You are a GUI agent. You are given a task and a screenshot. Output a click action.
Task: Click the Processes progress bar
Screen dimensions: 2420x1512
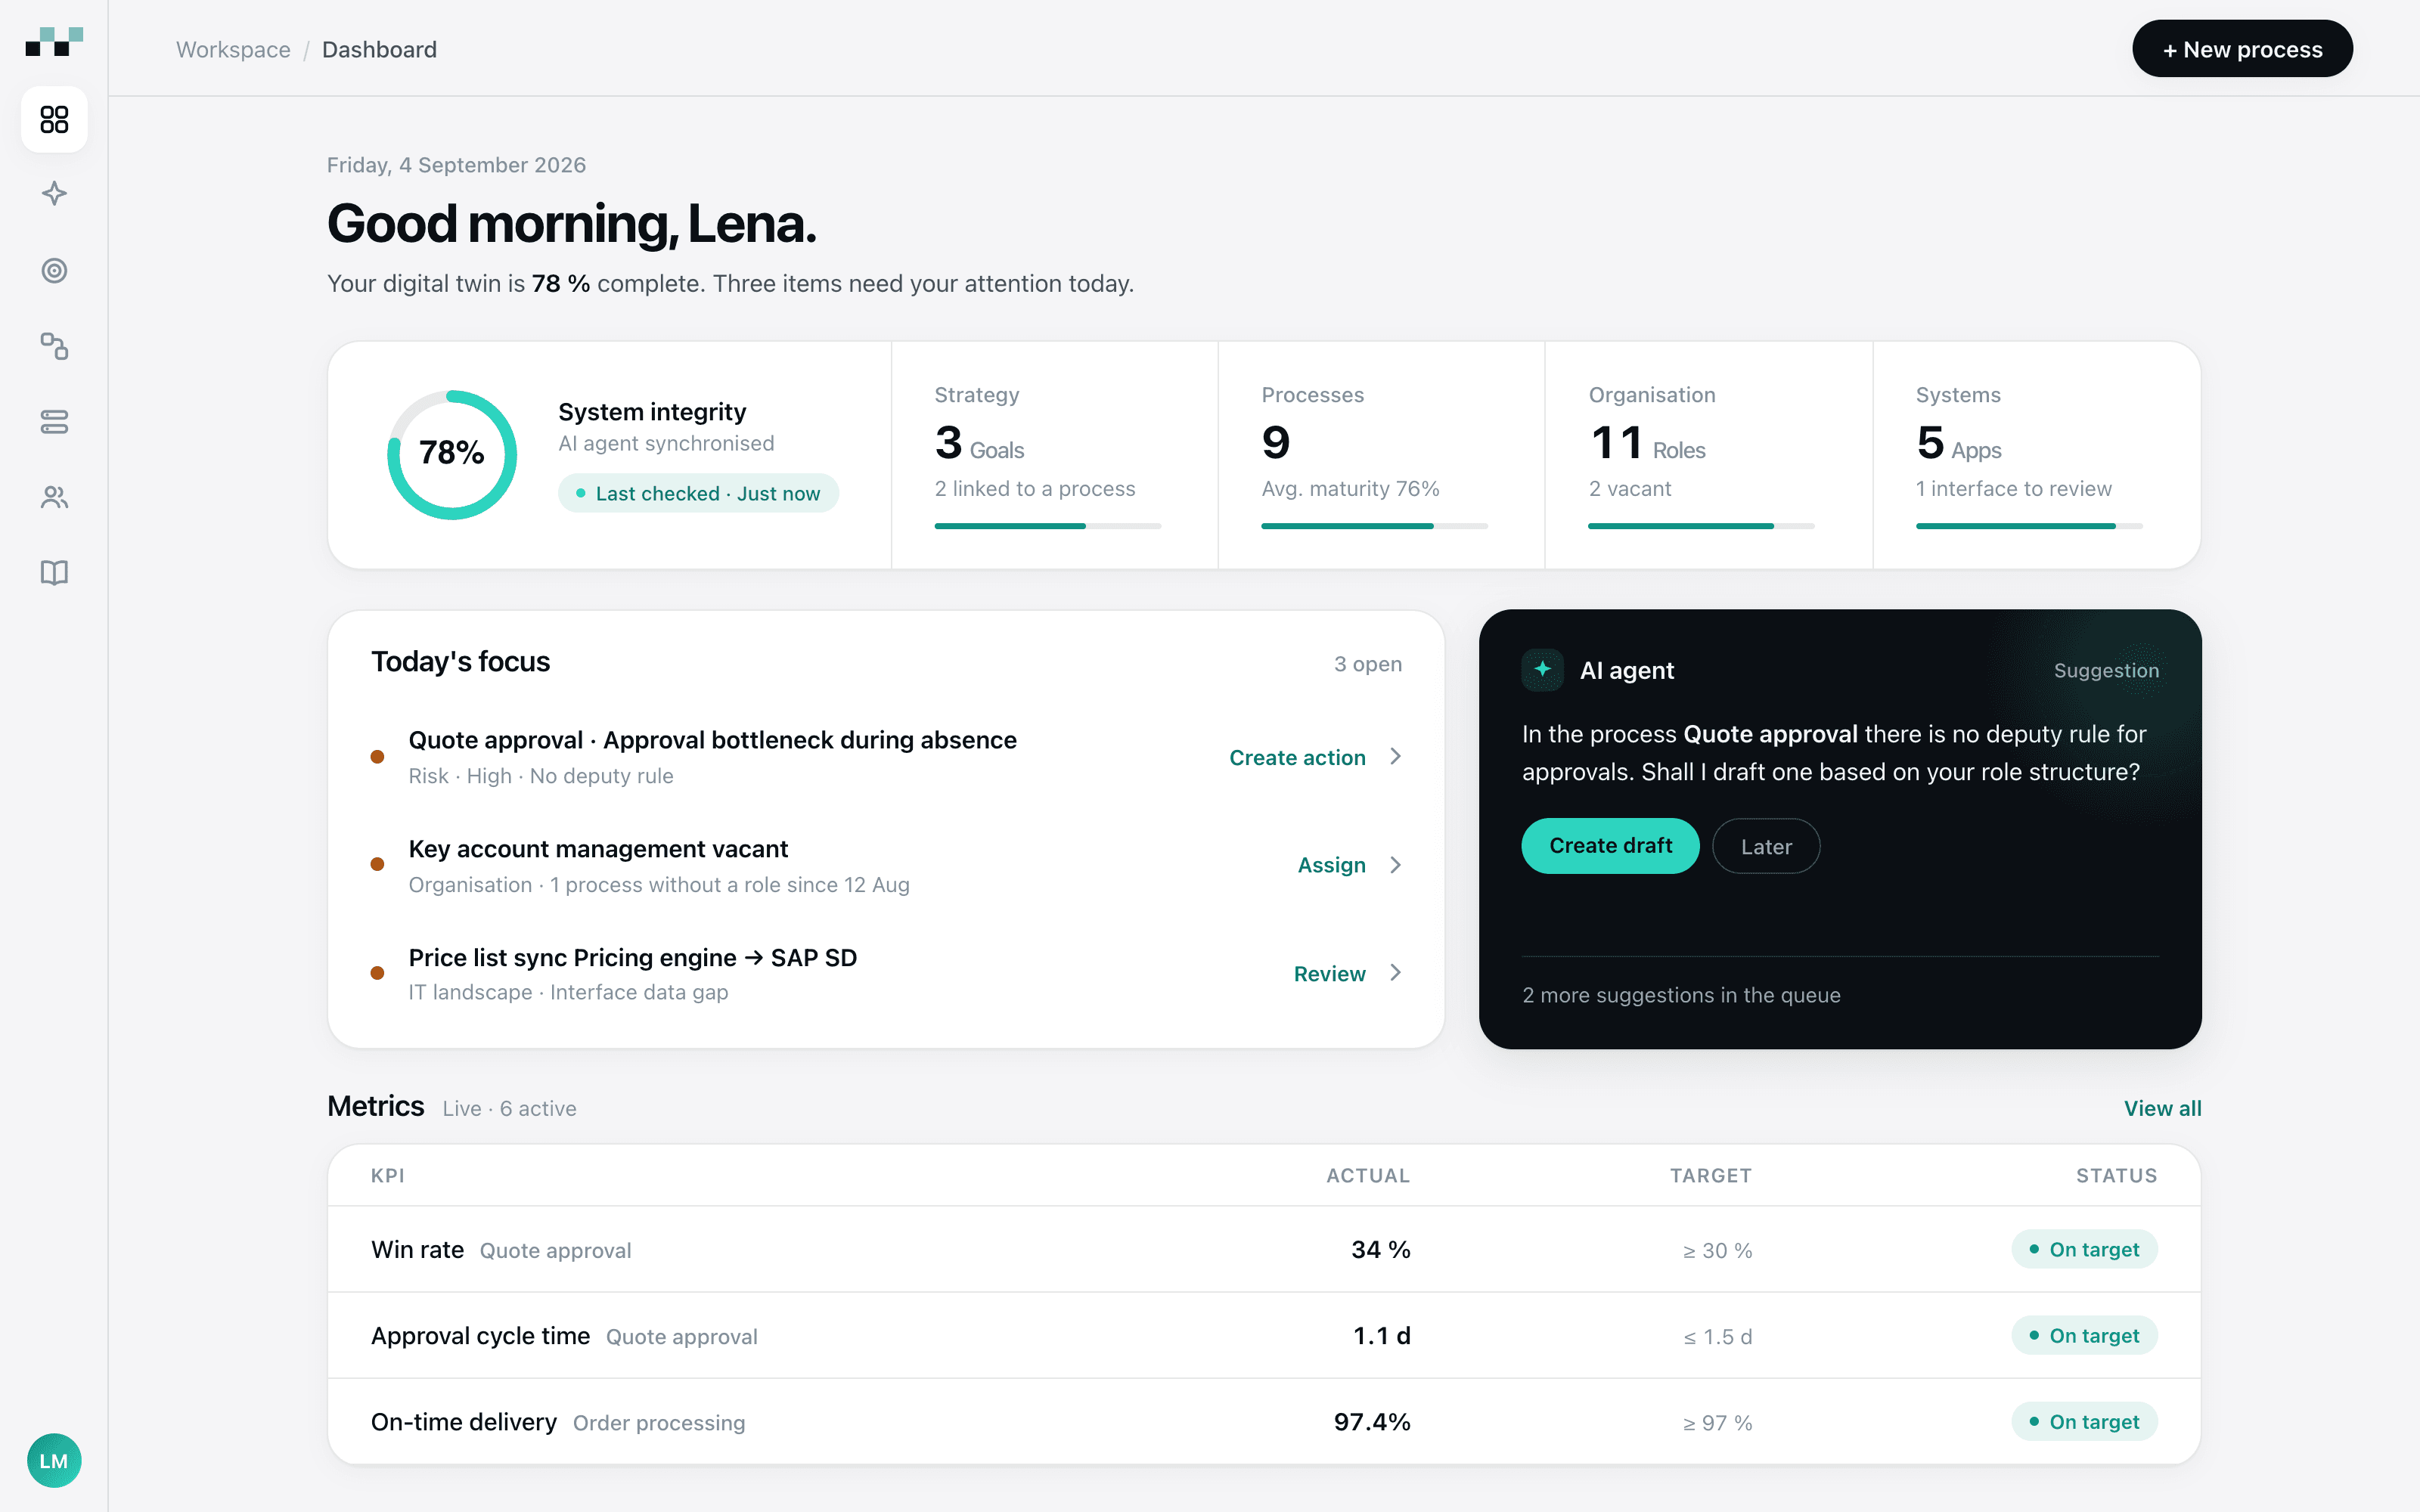click(x=1374, y=526)
